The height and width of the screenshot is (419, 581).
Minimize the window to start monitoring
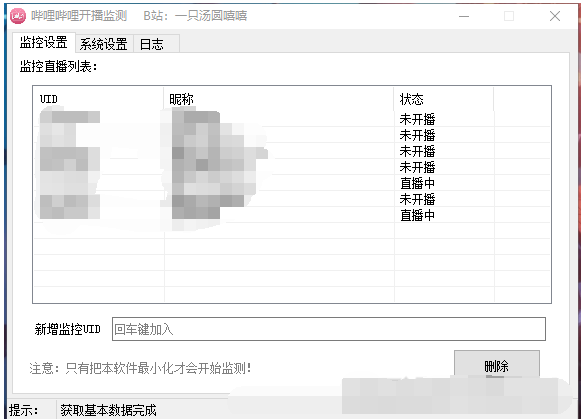(464, 16)
